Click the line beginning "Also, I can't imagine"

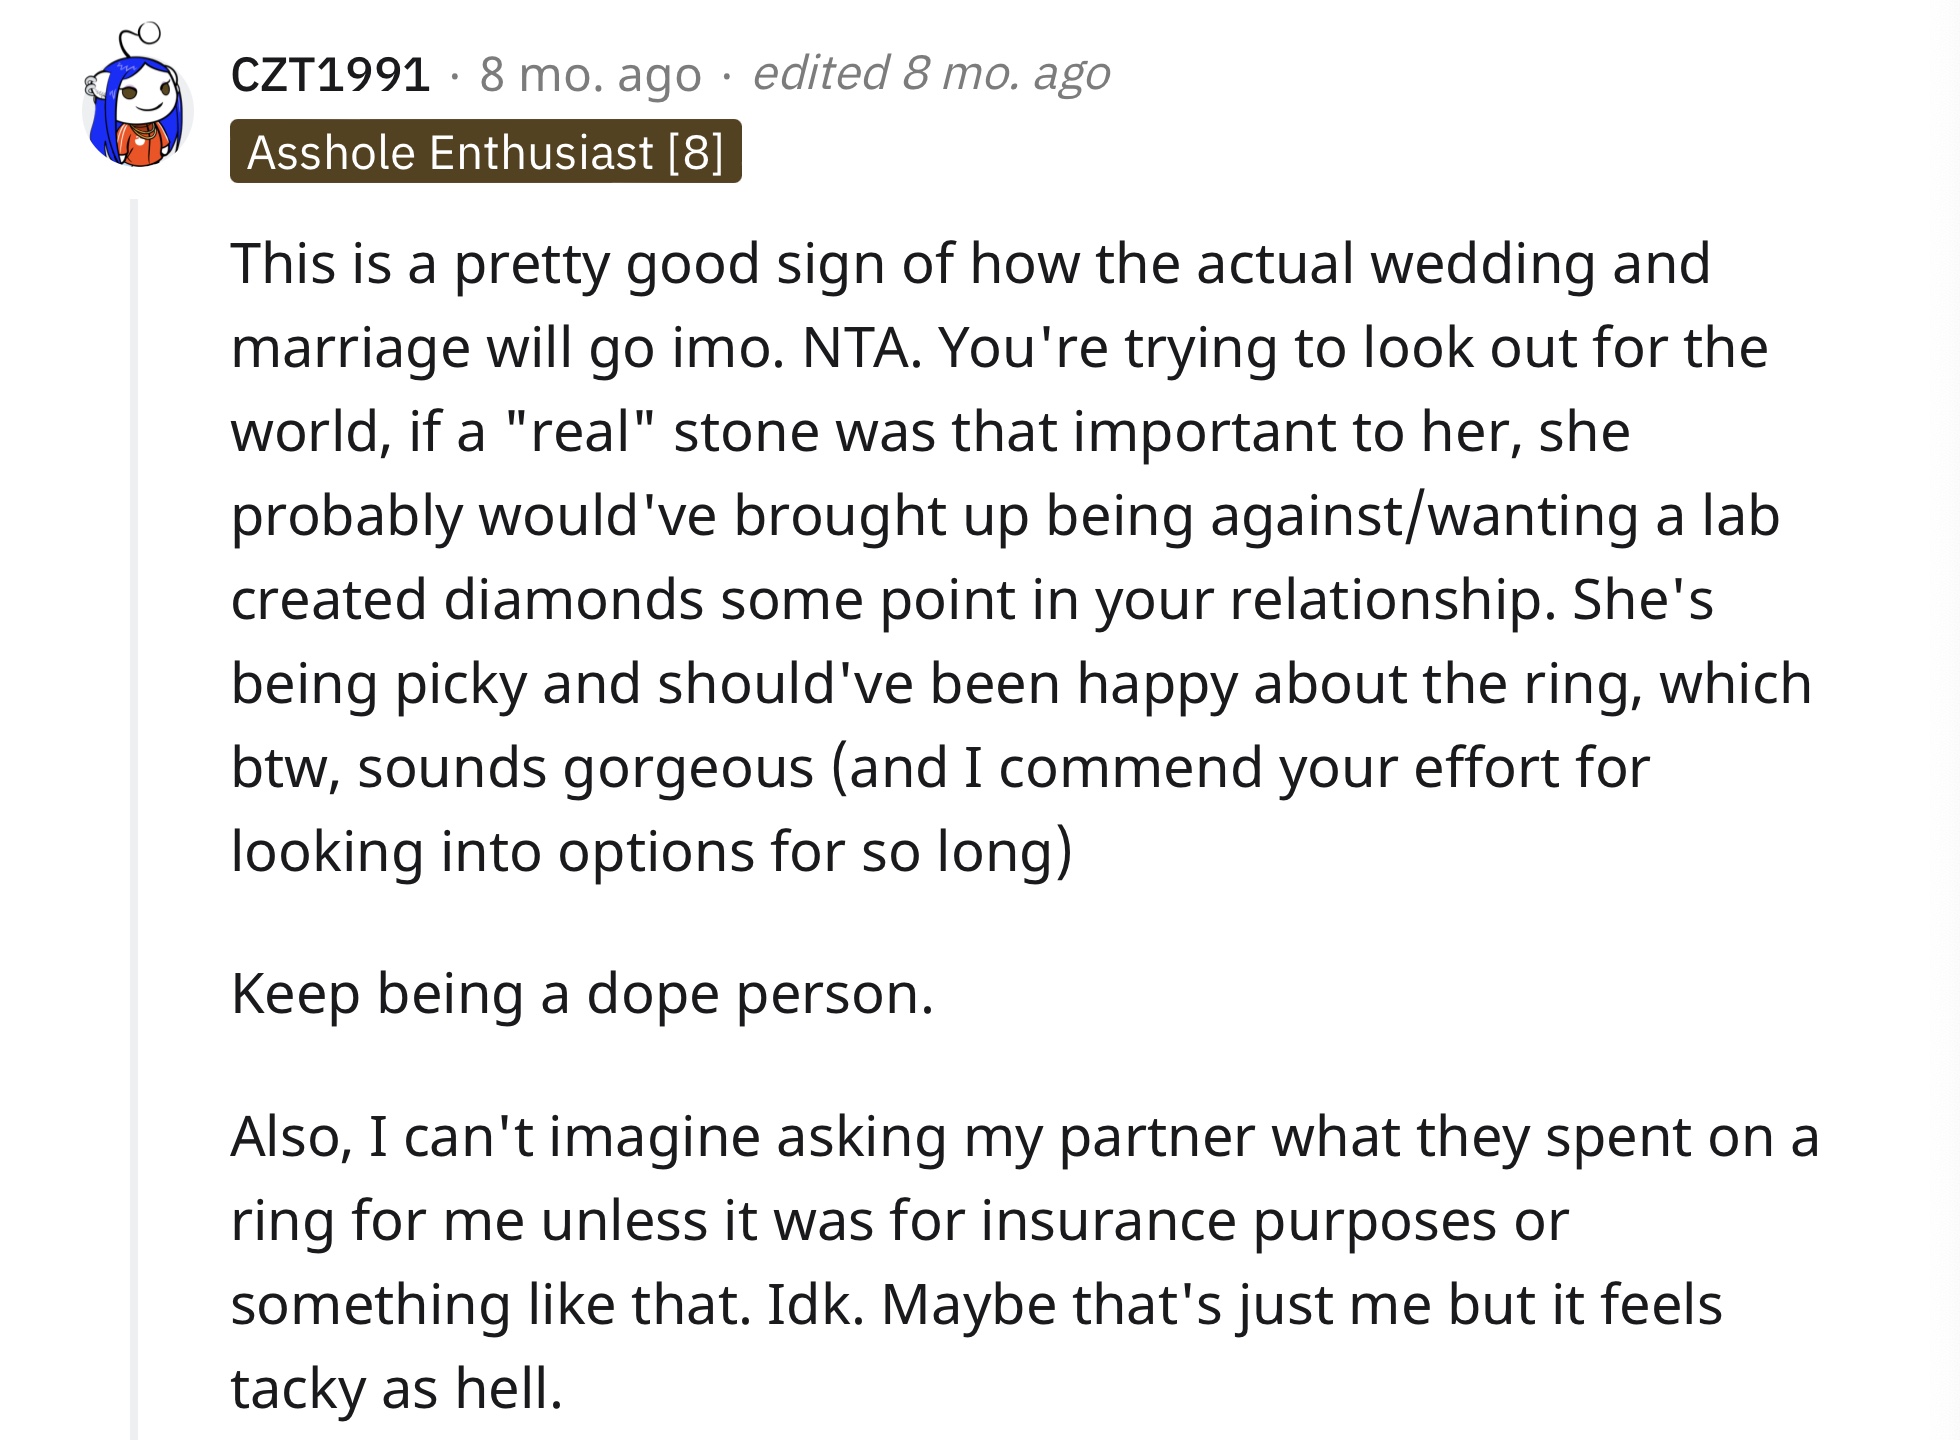click(x=1025, y=1138)
